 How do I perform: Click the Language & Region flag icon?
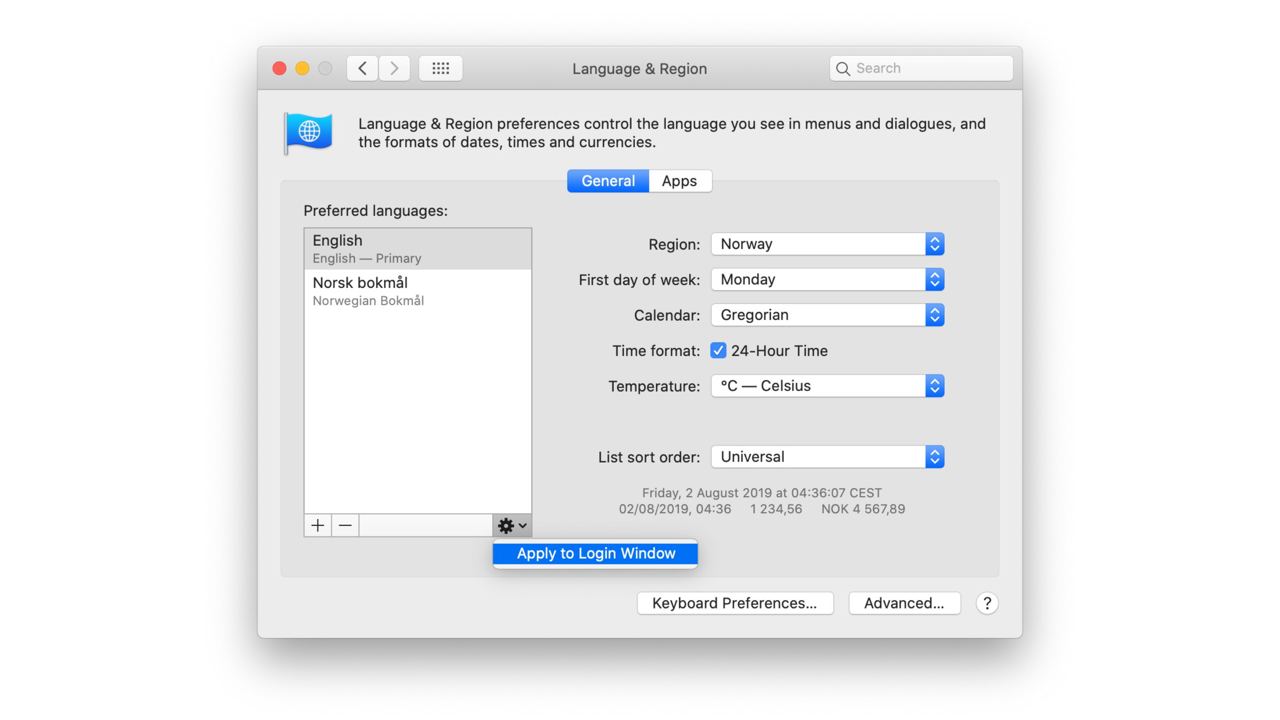[x=309, y=132]
